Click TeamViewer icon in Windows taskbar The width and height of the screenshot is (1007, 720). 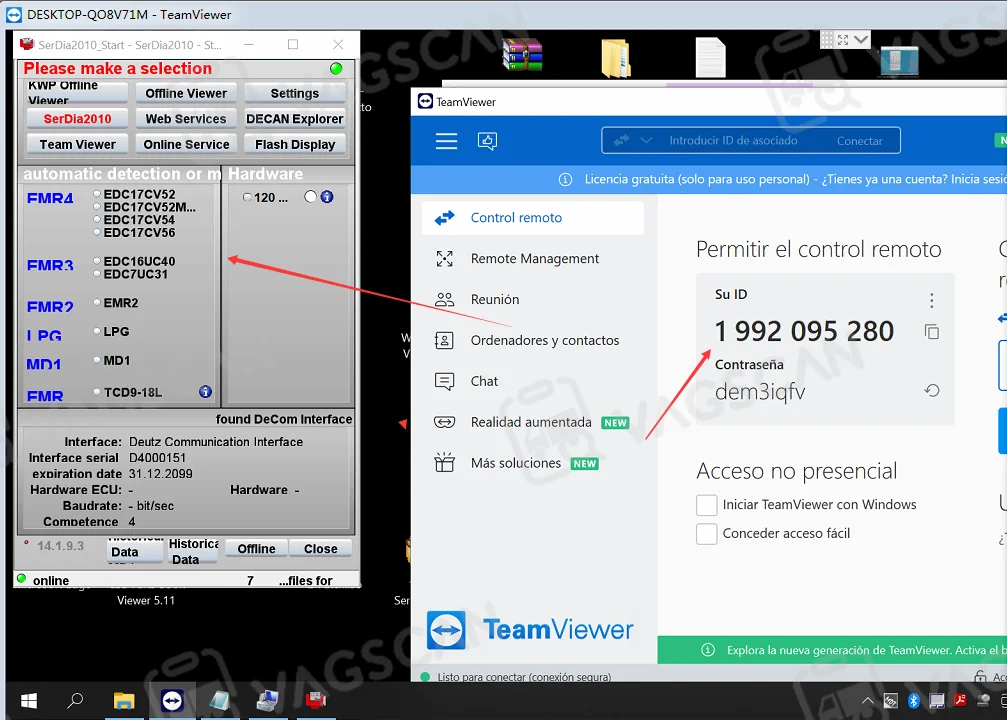pyautogui.click(x=171, y=700)
